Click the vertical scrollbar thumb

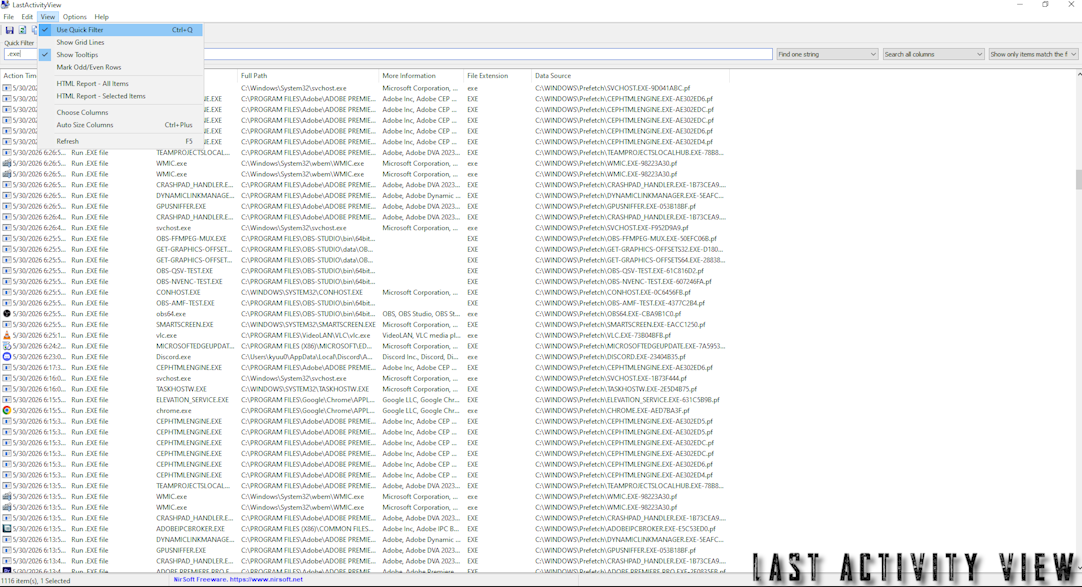click(x=1078, y=178)
